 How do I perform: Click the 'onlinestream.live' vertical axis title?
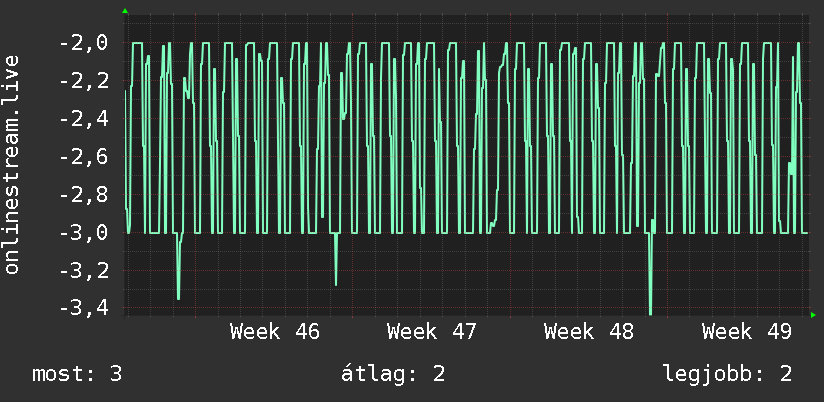click(x=12, y=165)
